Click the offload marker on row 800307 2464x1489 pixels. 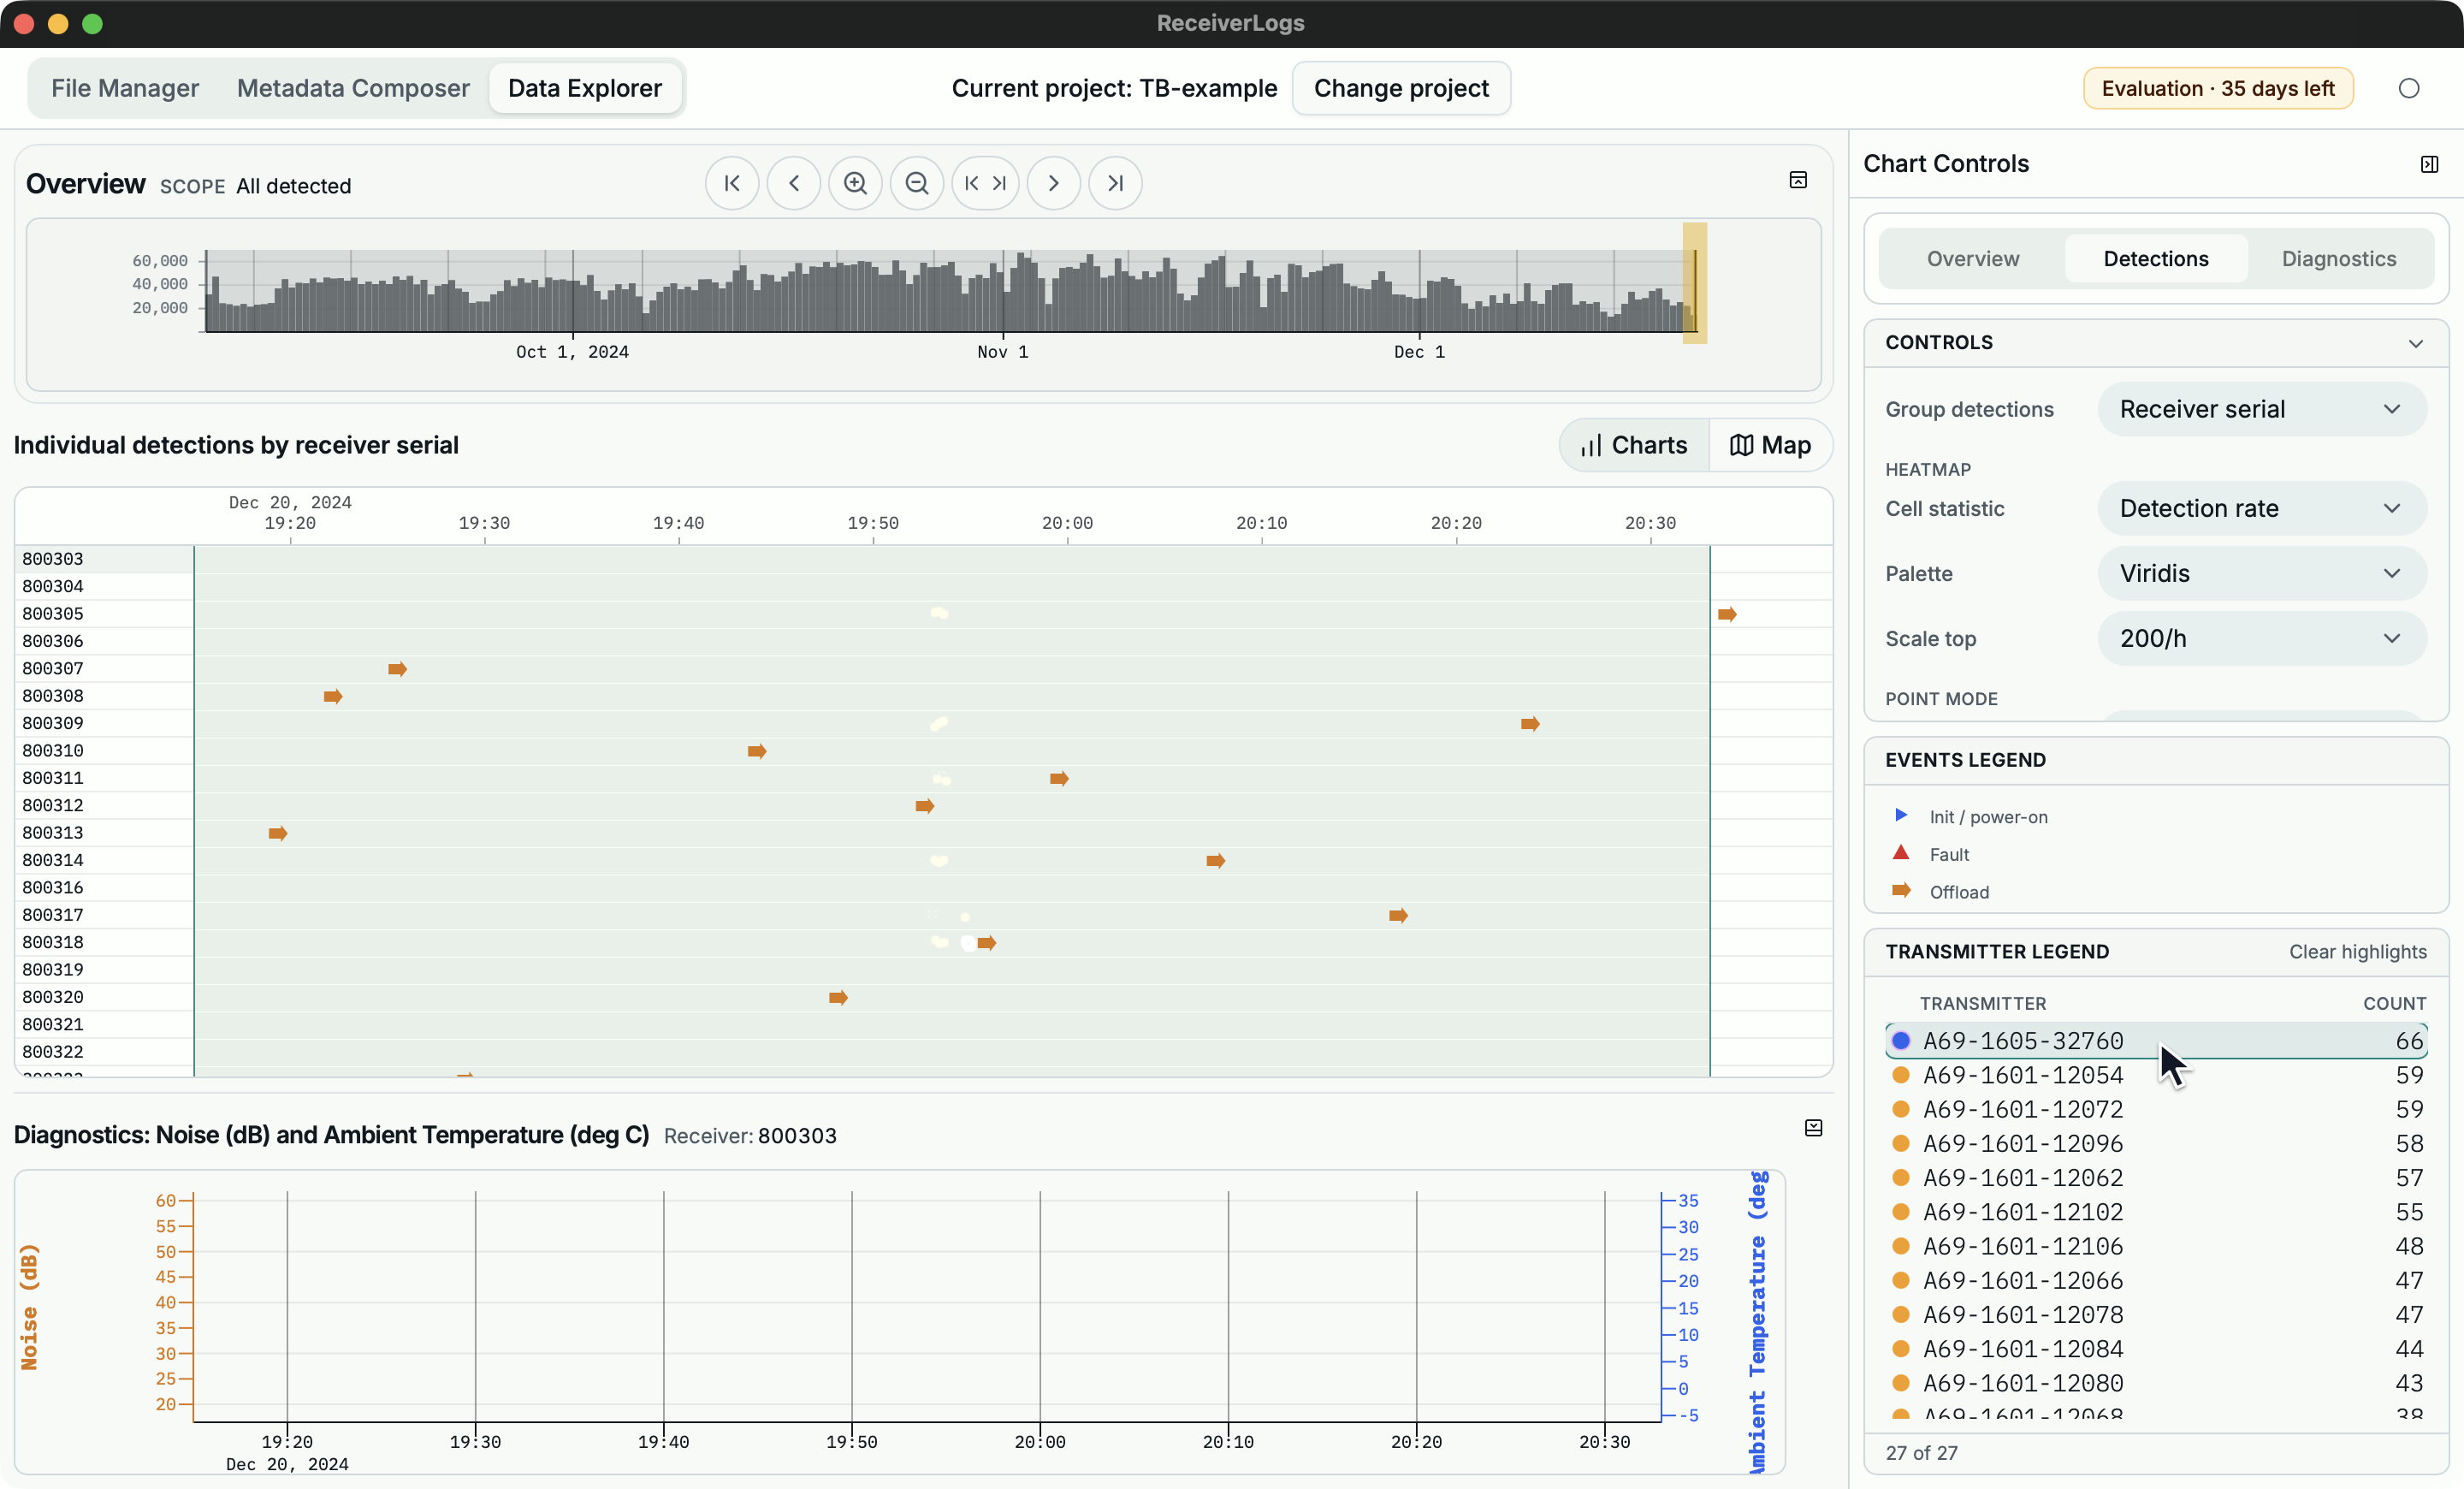(x=397, y=669)
